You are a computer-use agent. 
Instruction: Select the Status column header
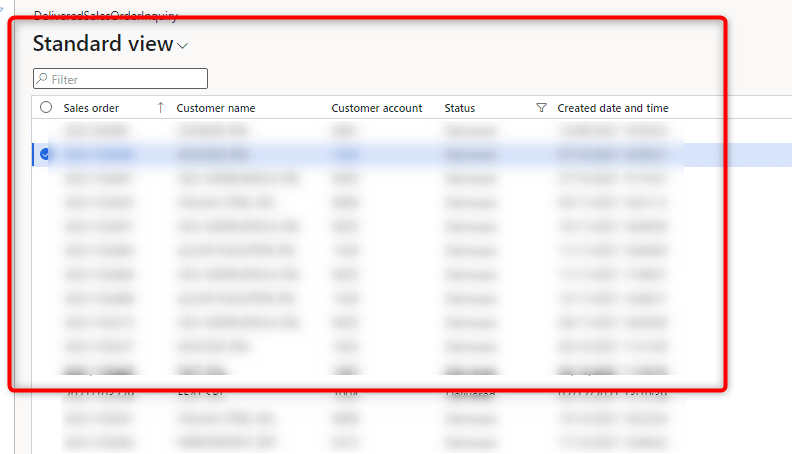[460, 108]
